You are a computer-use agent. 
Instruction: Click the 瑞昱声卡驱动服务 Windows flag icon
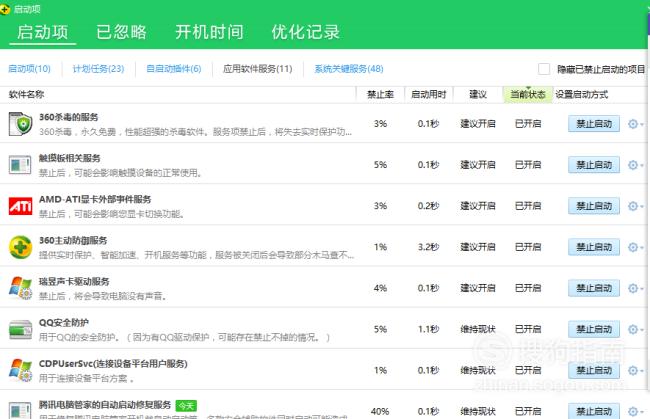pos(20,288)
